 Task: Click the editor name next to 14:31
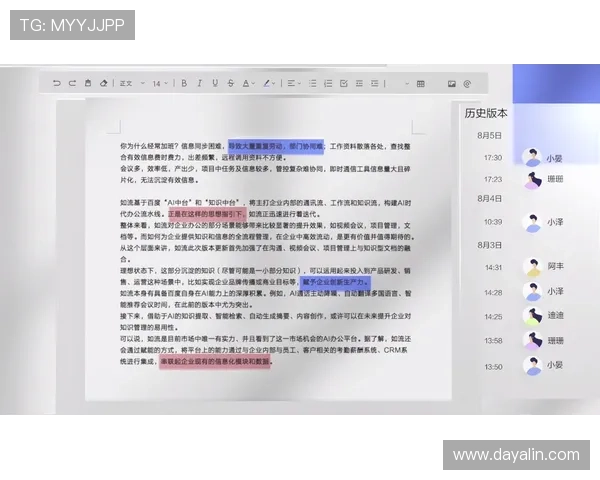555,266
